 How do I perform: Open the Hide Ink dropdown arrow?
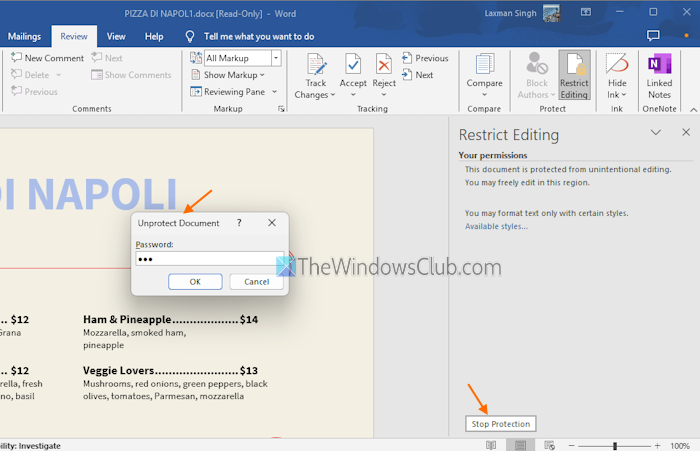point(624,95)
